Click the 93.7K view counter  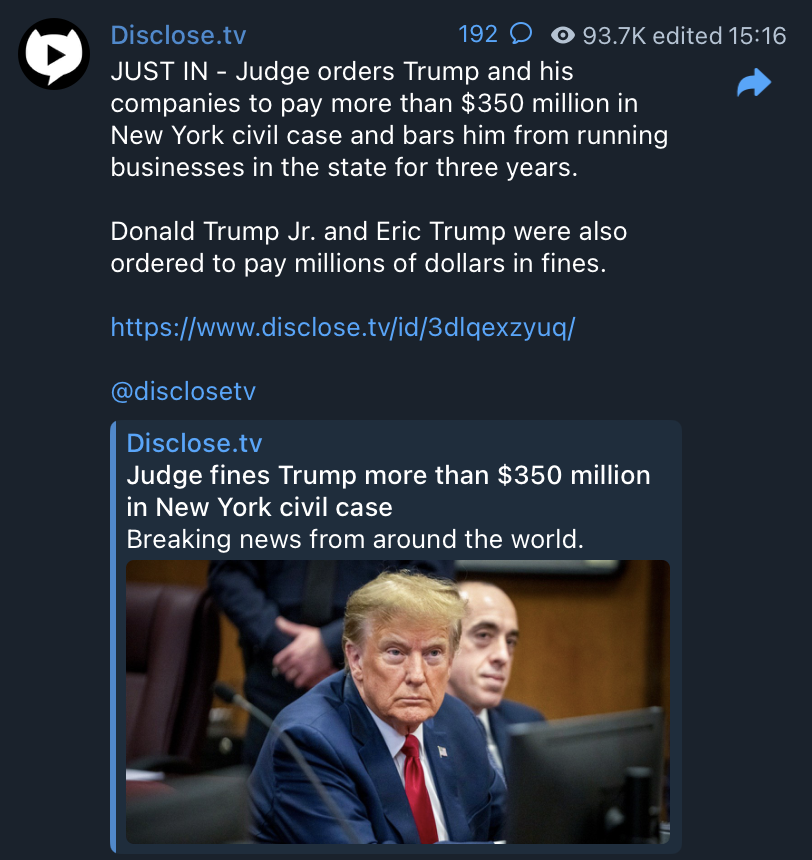(614, 36)
